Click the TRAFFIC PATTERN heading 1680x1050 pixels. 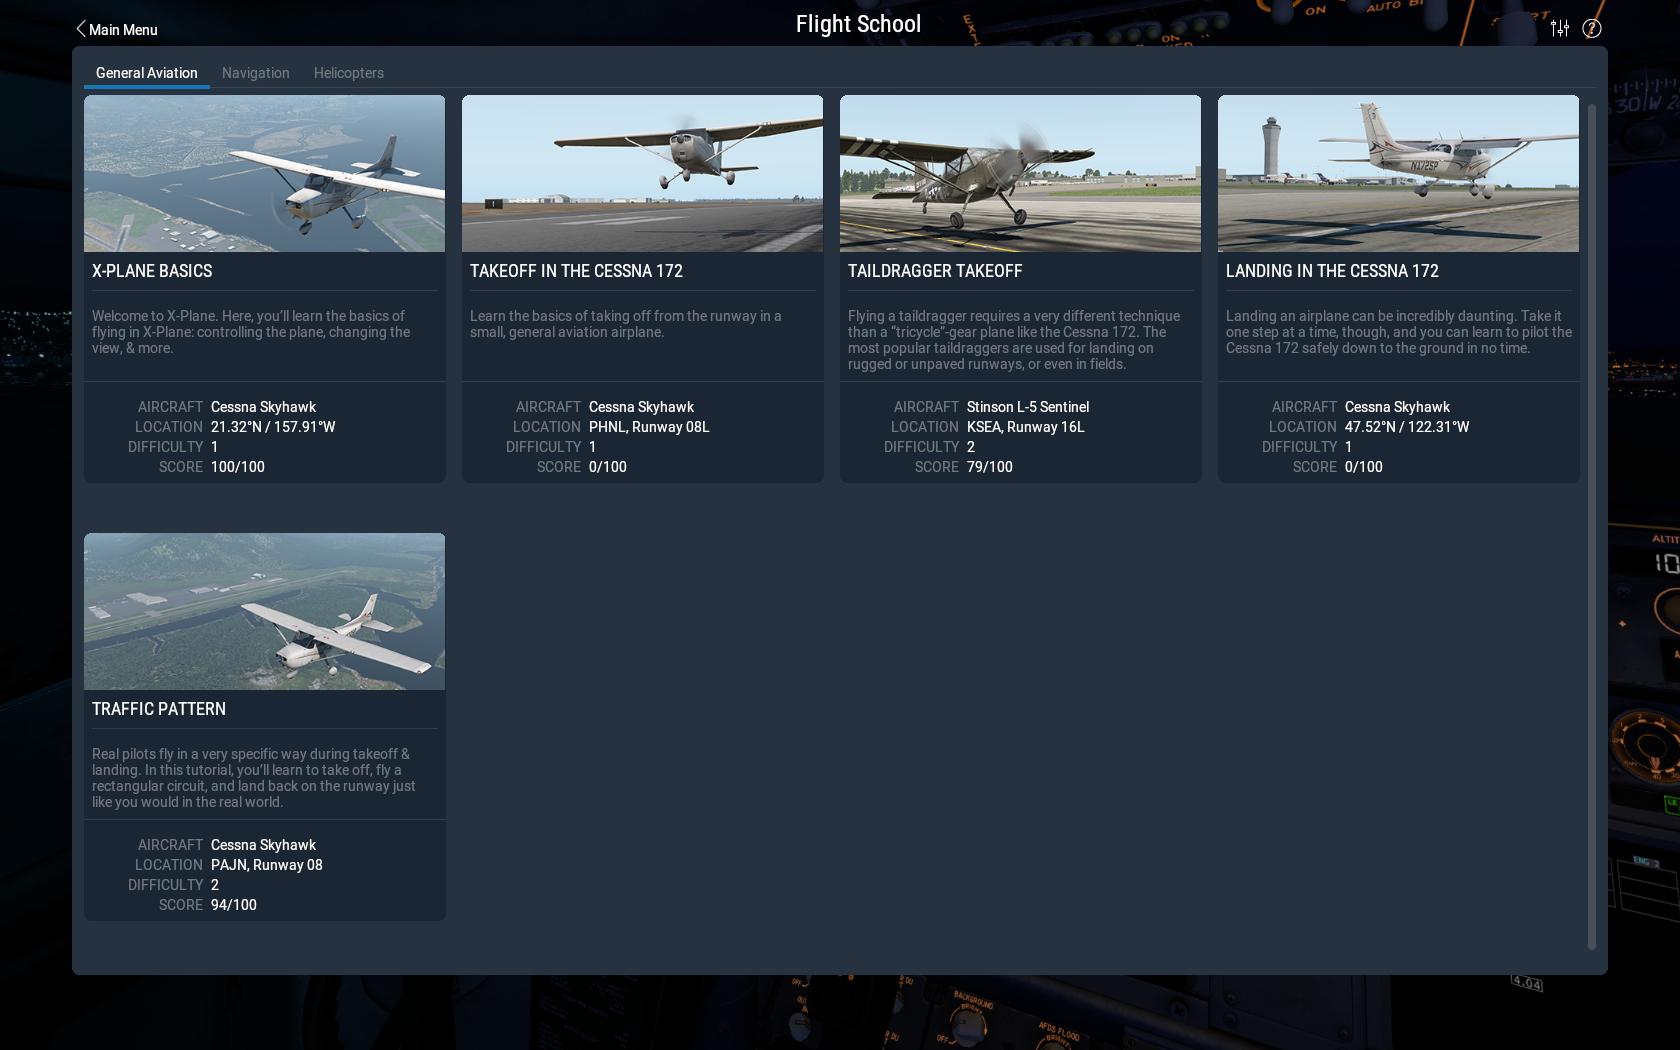[x=159, y=709]
